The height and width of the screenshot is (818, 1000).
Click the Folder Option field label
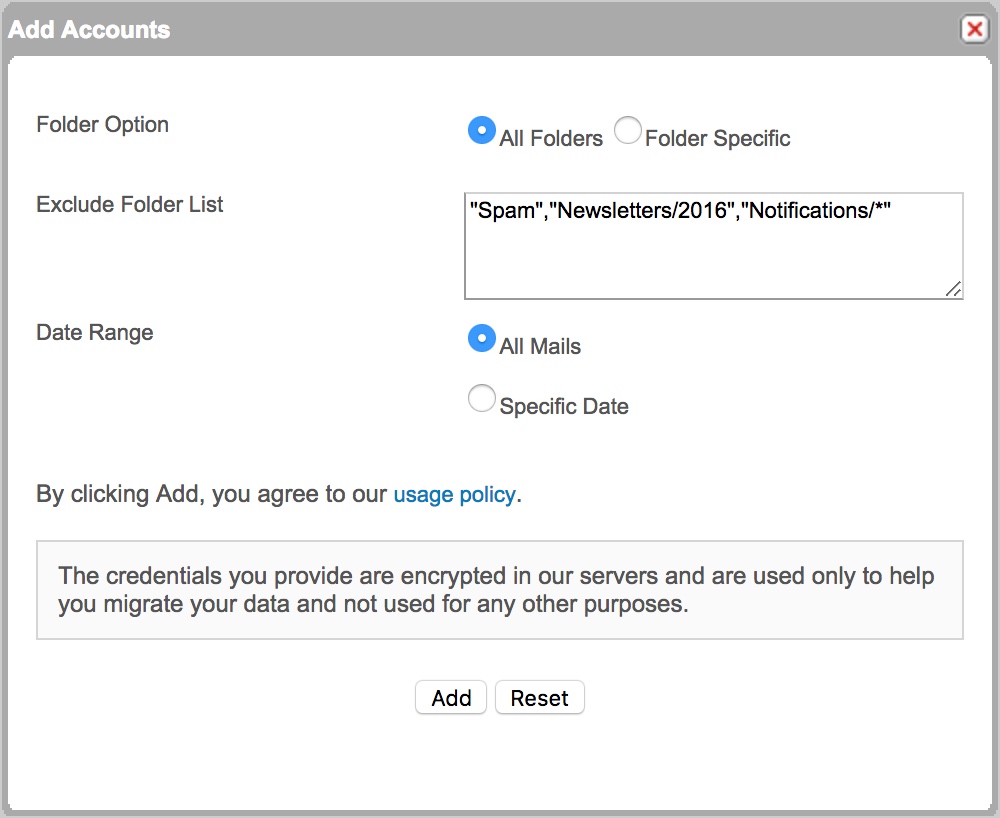[102, 125]
